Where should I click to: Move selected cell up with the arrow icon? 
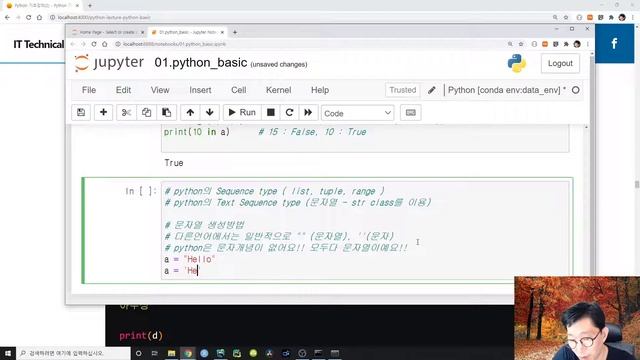click(190, 113)
